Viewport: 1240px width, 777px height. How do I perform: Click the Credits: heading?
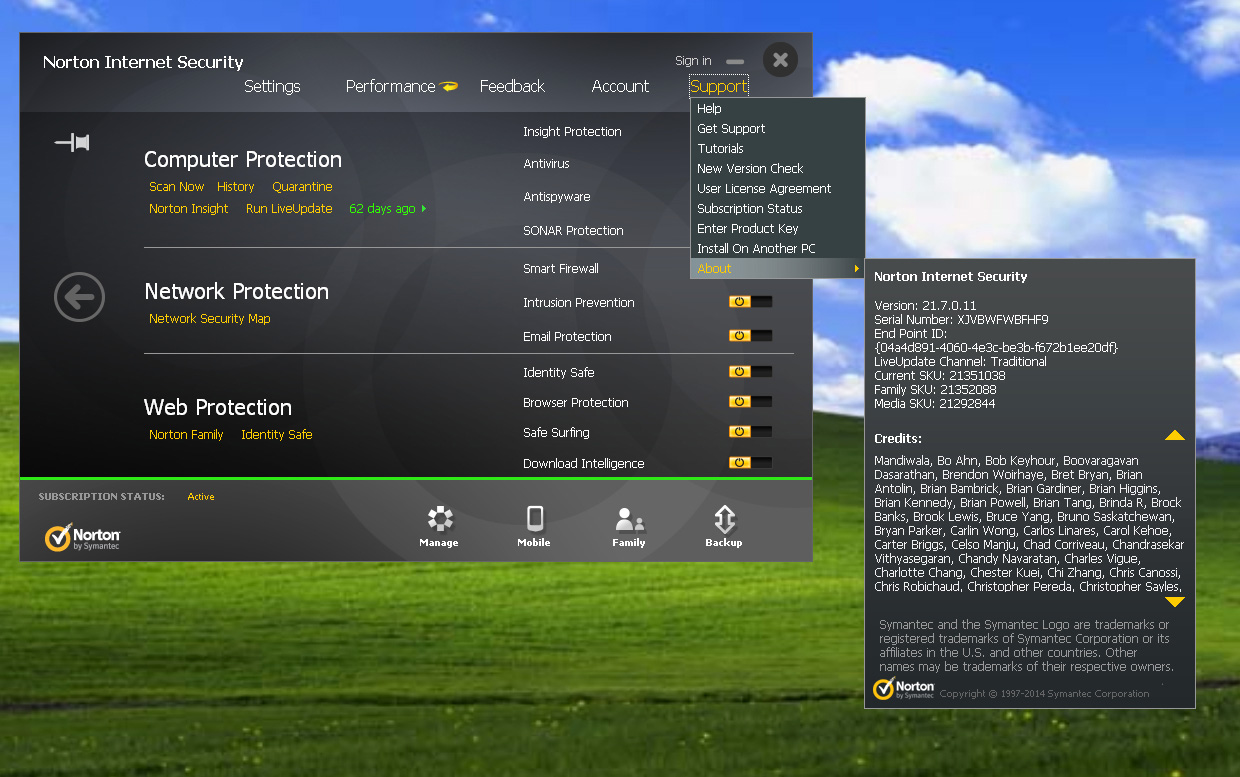(898, 439)
